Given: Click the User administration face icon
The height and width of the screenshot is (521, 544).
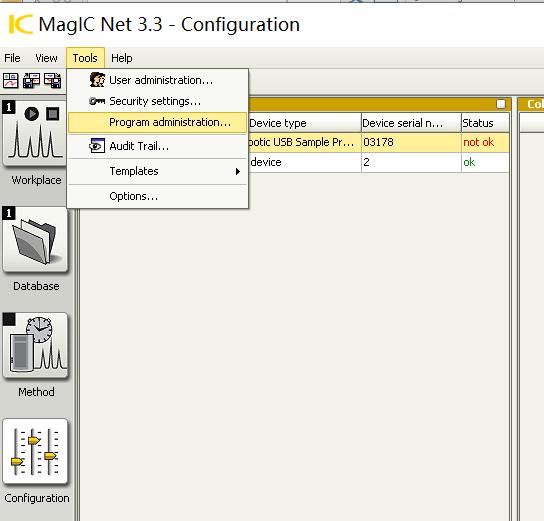Looking at the screenshot, I should [97, 80].
